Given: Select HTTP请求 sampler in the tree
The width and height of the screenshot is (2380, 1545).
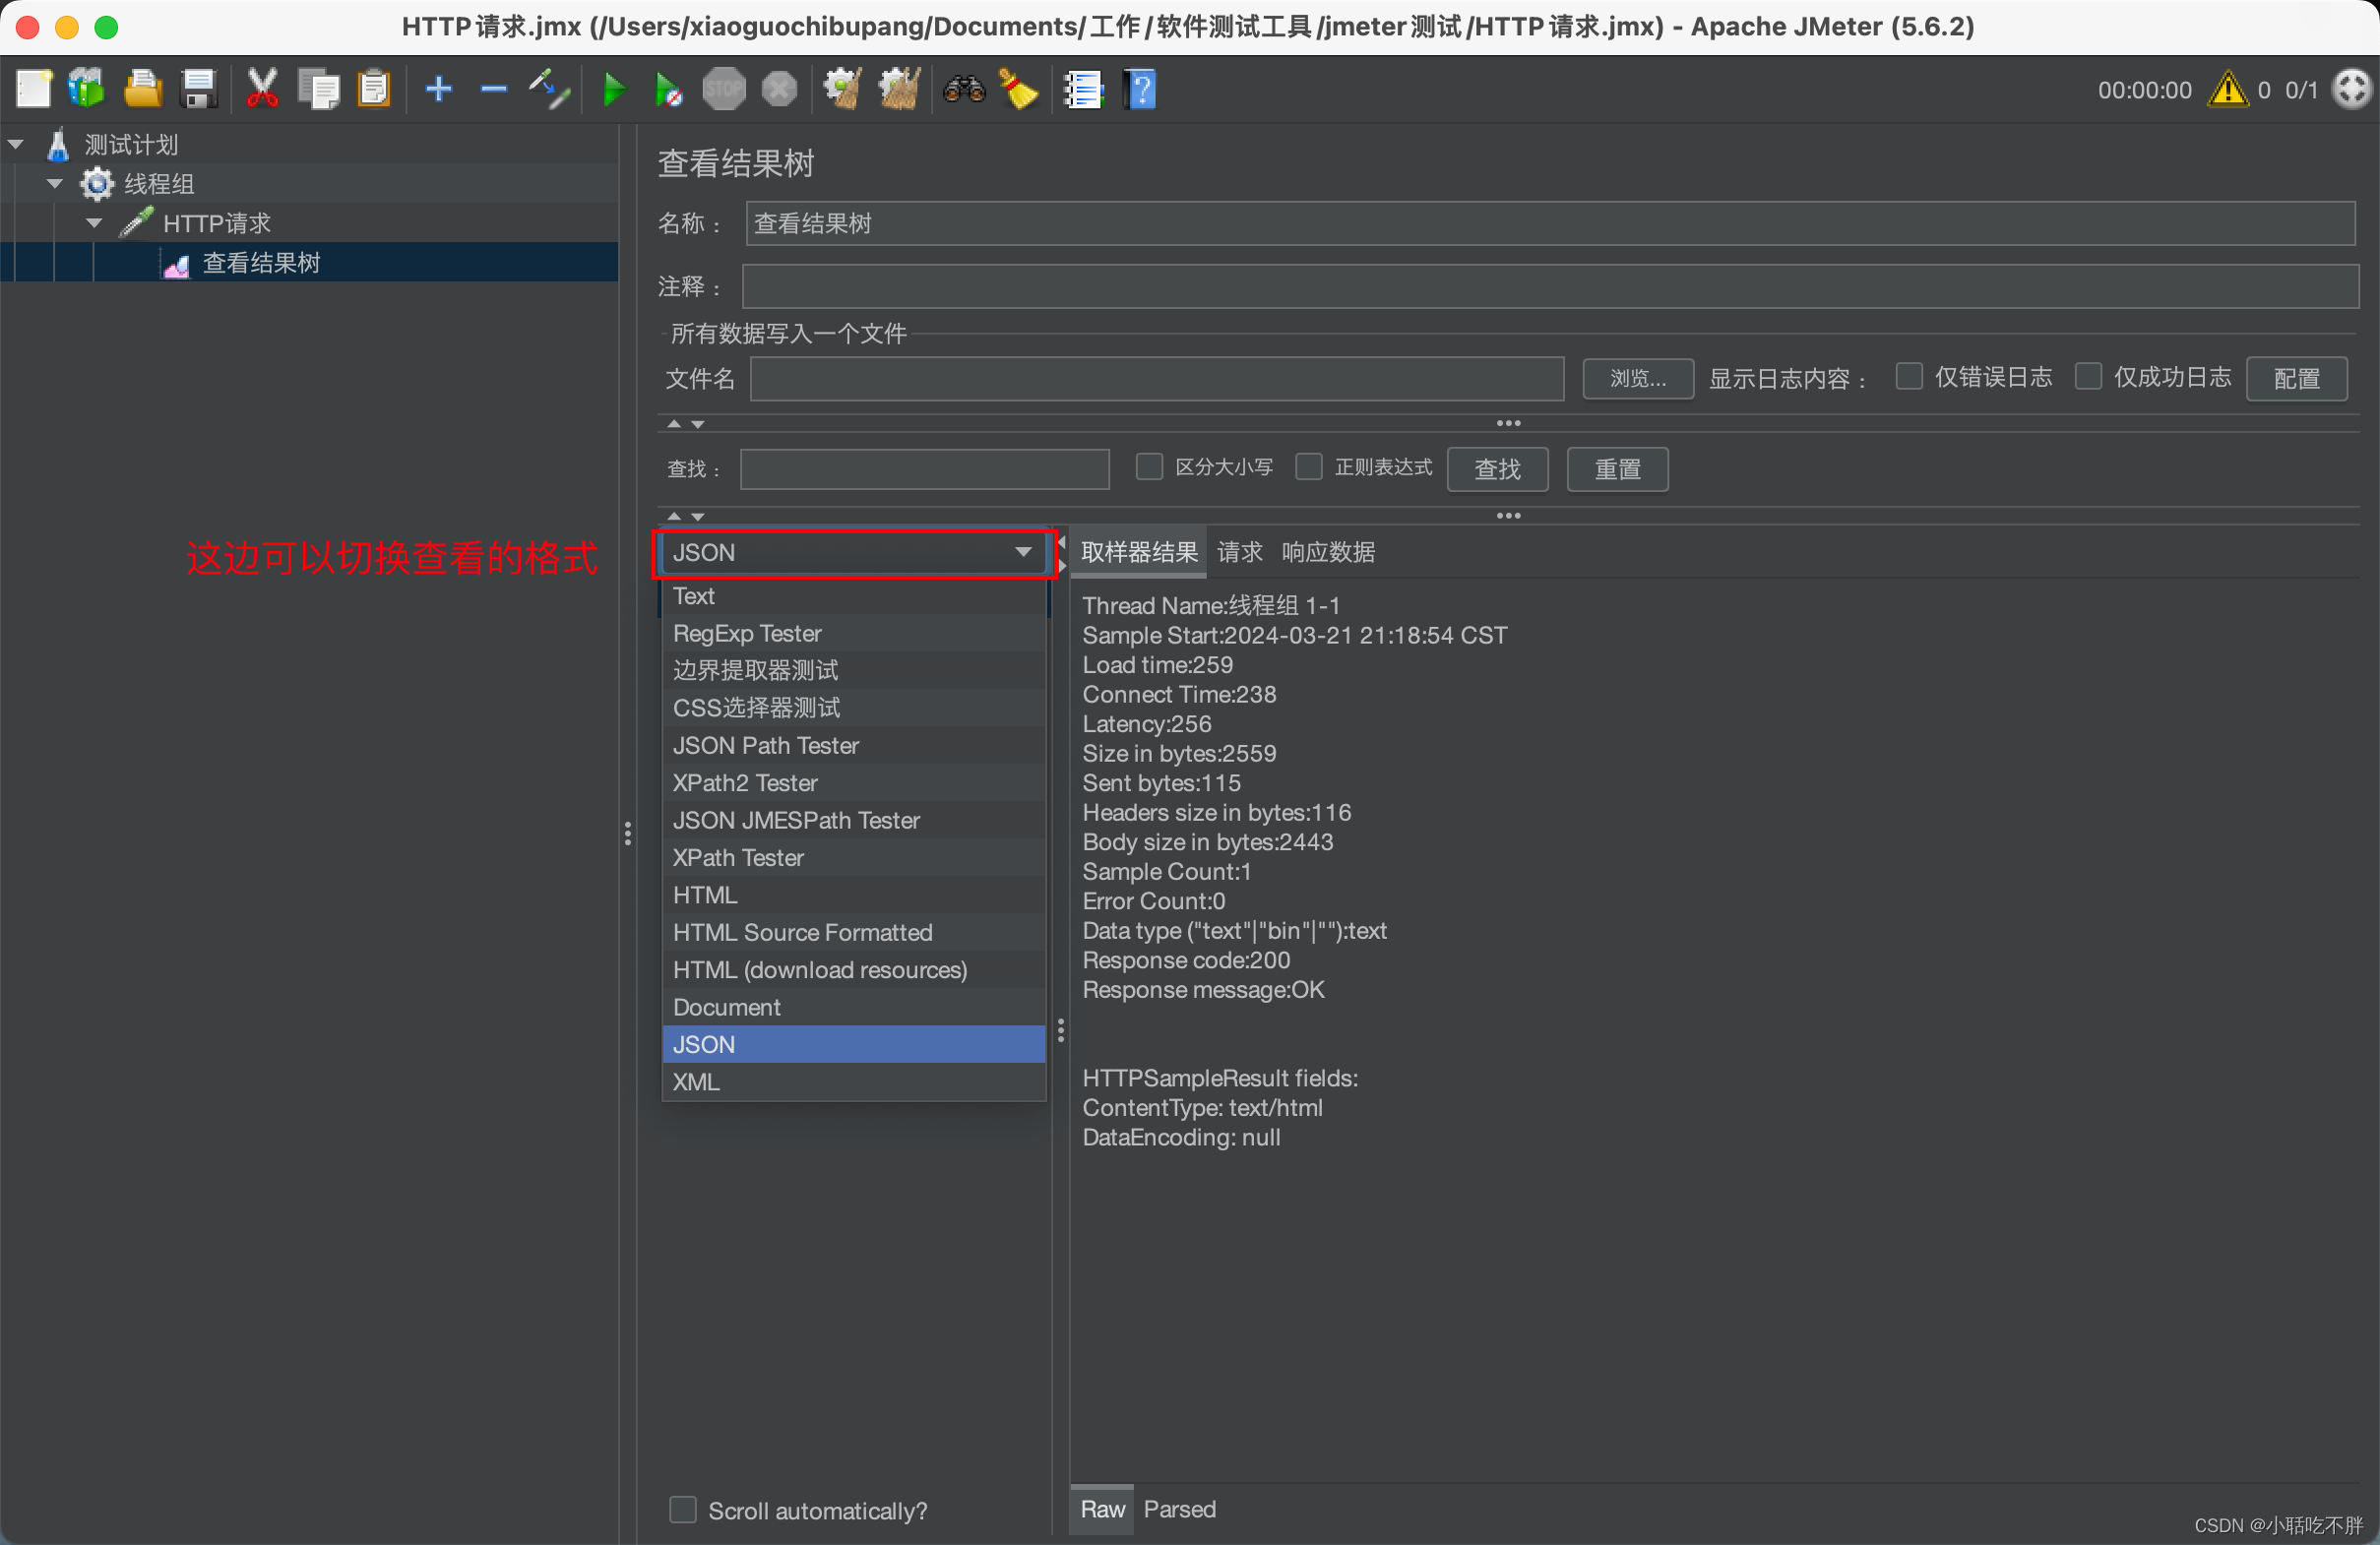Looking at the screenshot, I should [x=217, y=223].
